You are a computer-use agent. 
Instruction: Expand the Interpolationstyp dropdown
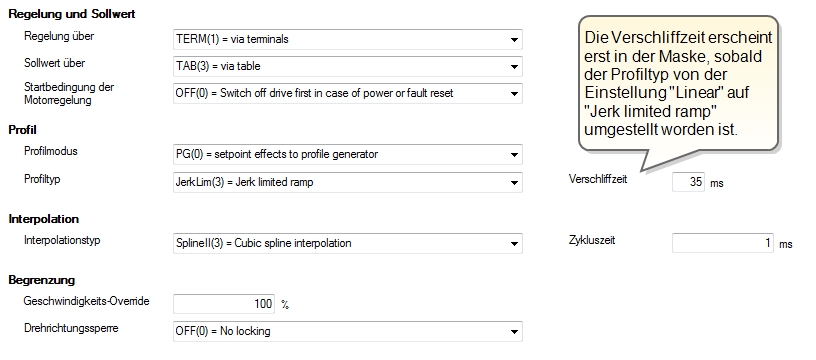(x=348, y=243)
